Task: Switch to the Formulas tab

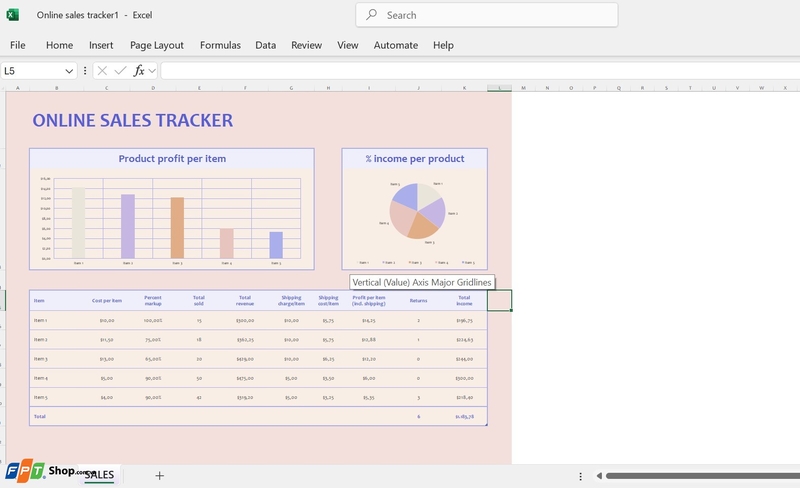Action: pyautogui.click(x=220, y=45)
